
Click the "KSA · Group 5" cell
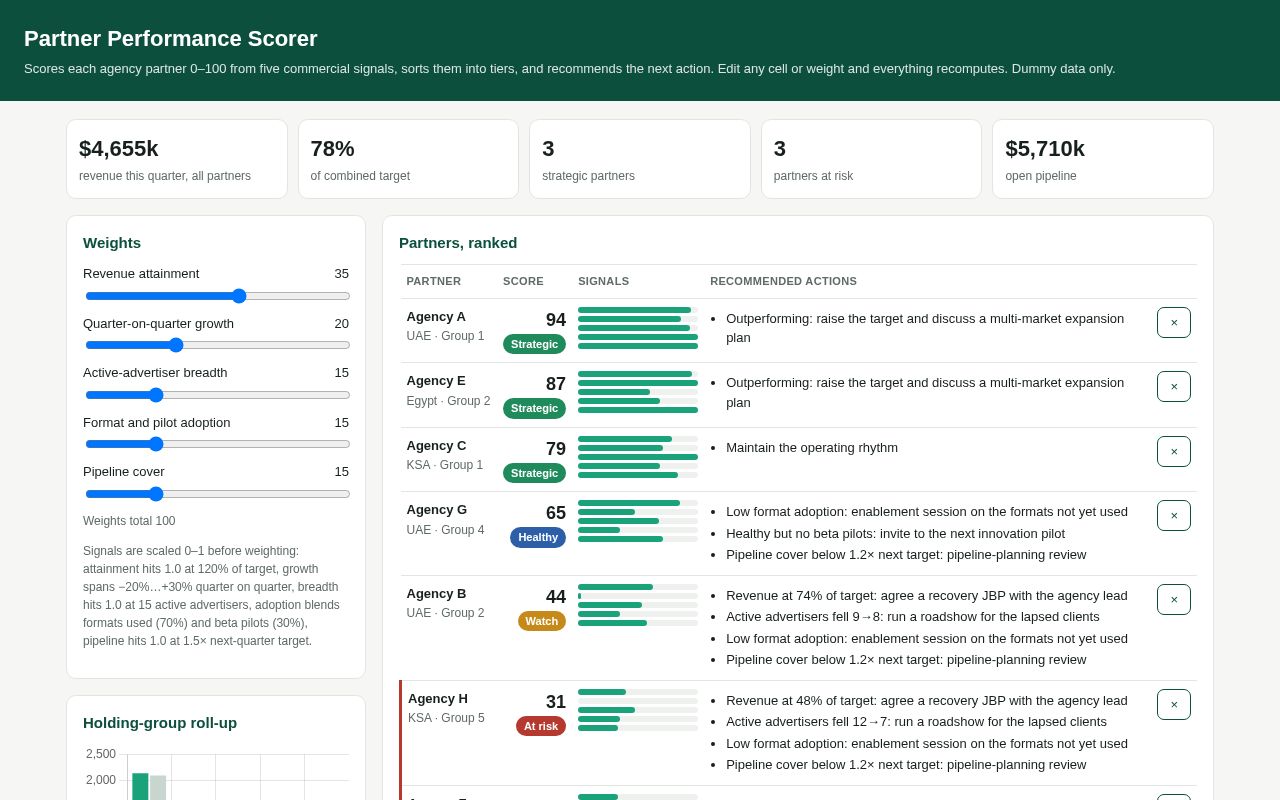(446, 718)
